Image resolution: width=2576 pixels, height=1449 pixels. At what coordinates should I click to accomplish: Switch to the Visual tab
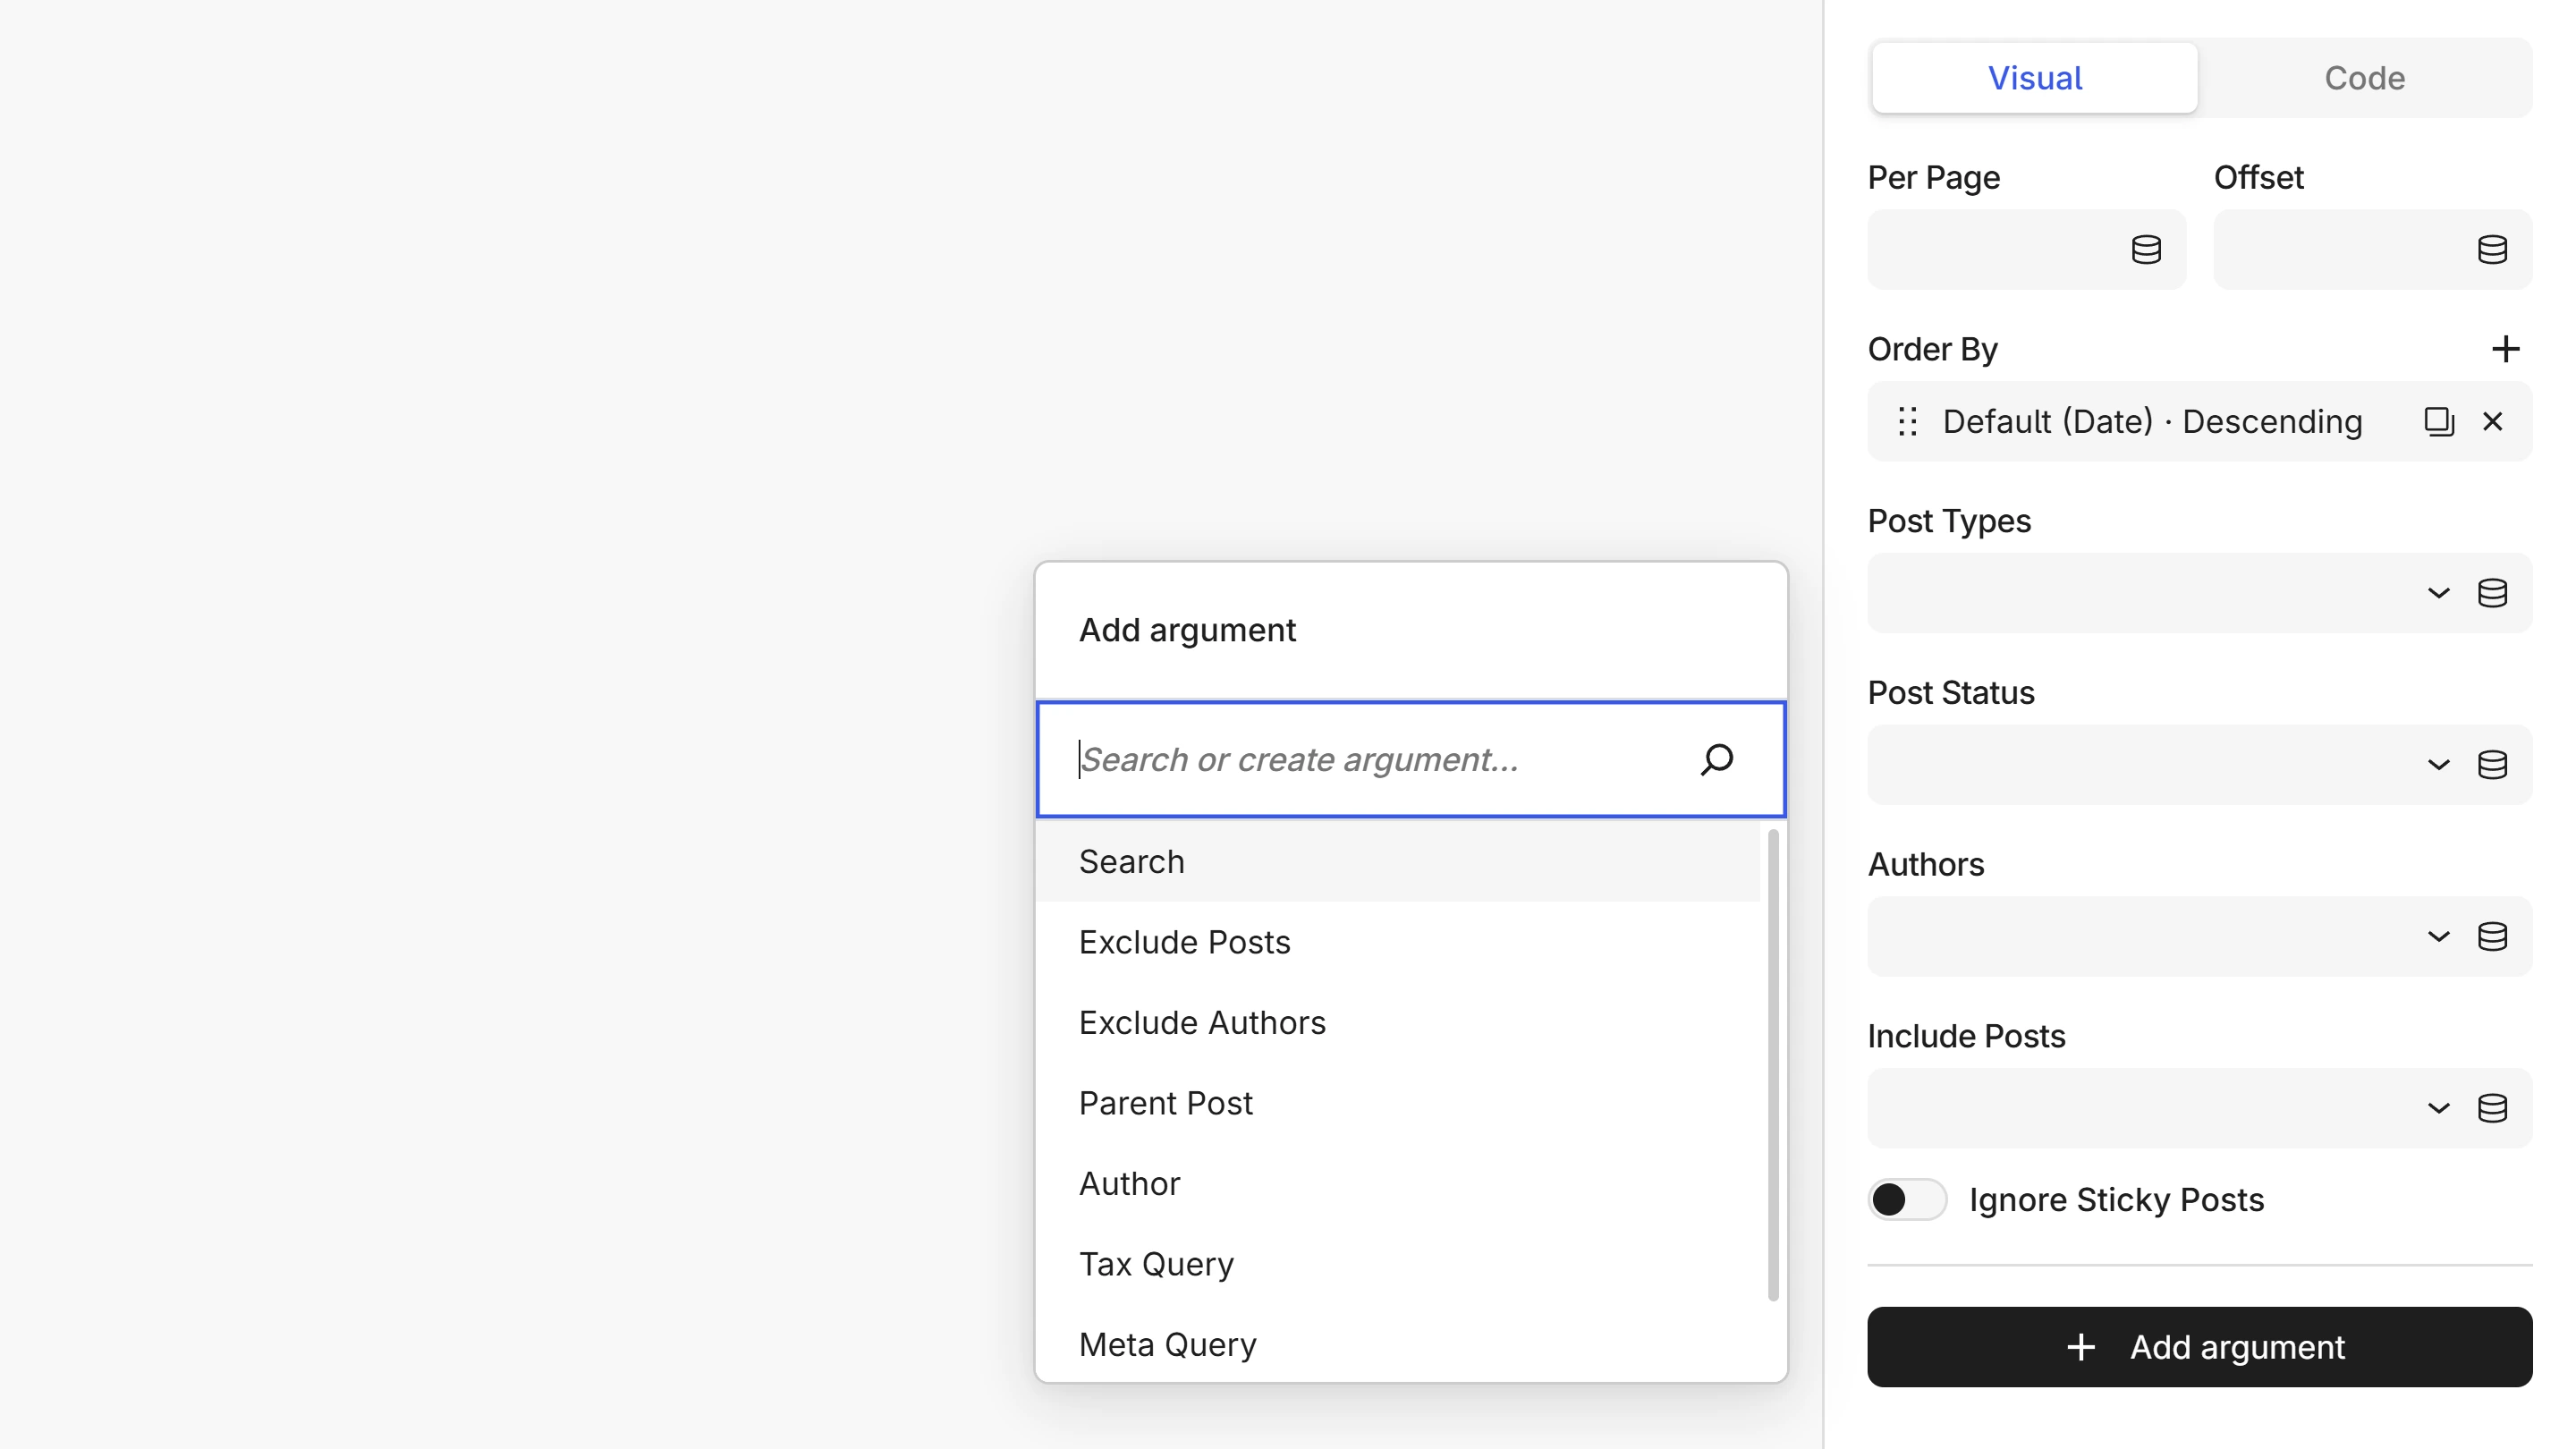(x=2034, y=78)
